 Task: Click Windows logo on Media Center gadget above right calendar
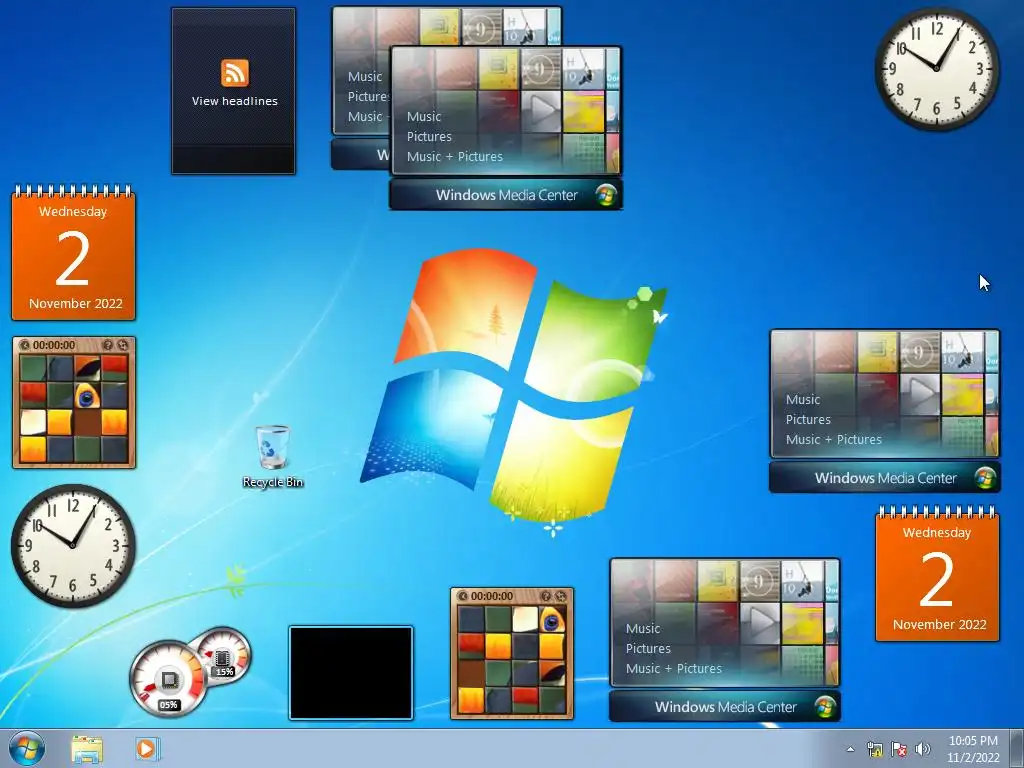(x=985, y=478)
